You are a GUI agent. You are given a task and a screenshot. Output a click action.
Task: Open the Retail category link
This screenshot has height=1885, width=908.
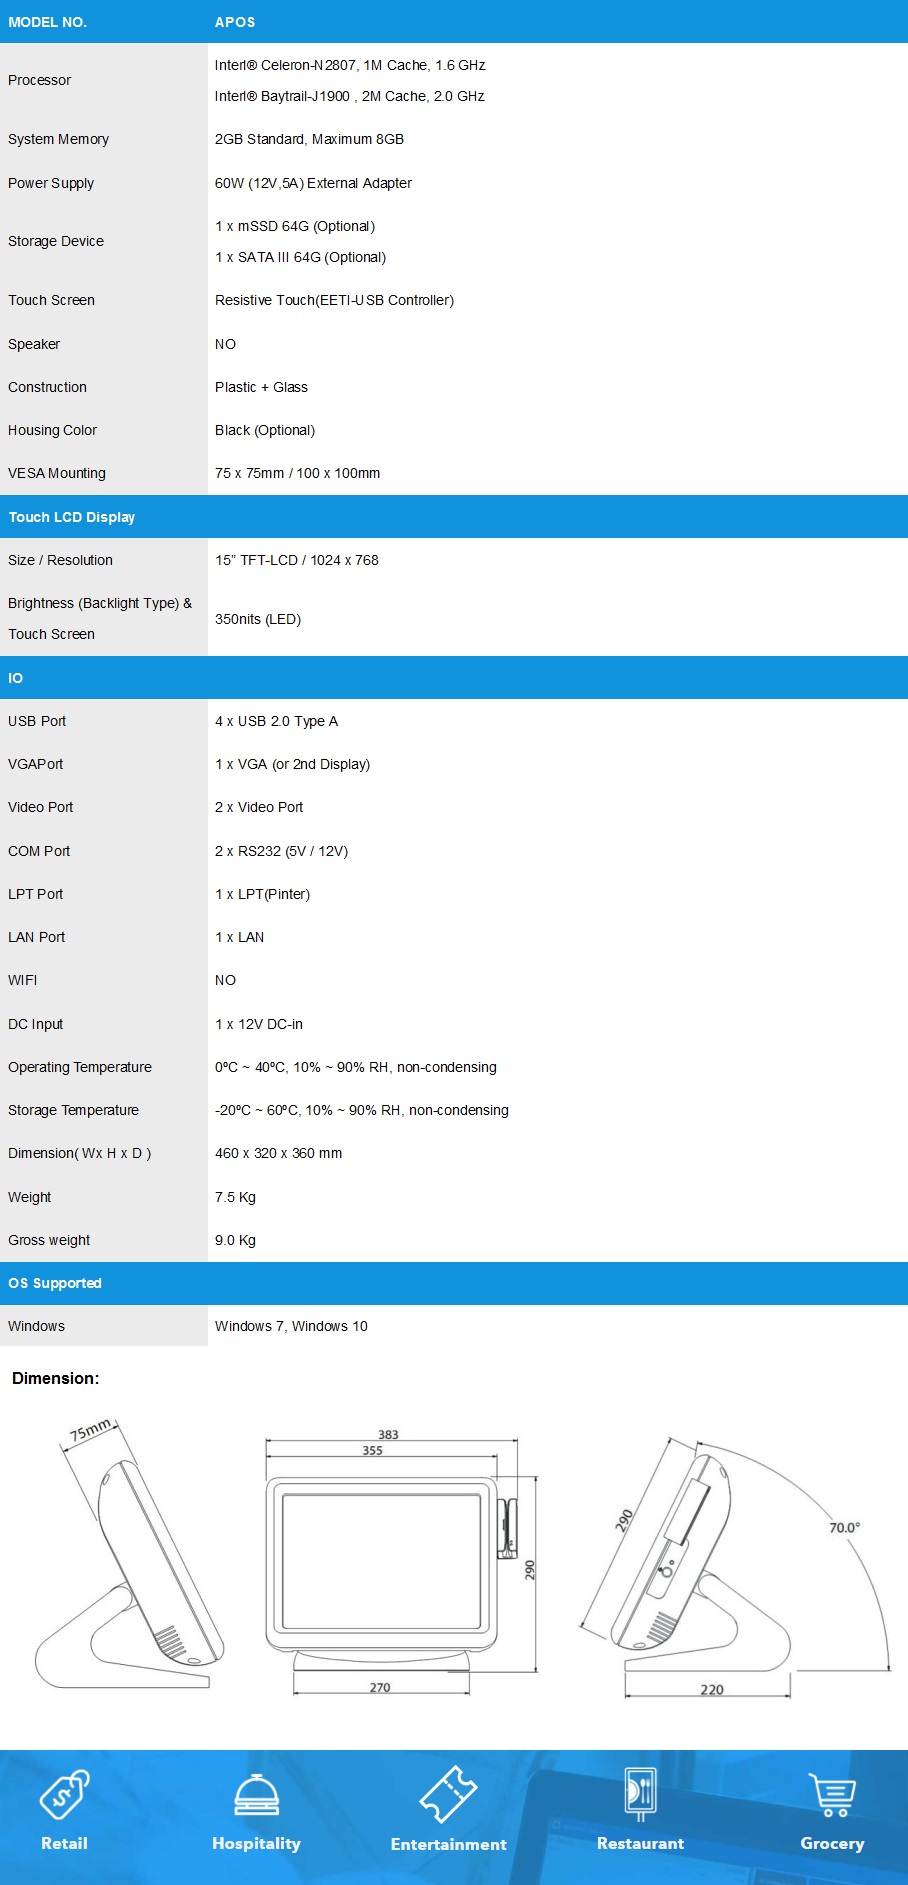pyautogui.click(x=65, y=1843)
